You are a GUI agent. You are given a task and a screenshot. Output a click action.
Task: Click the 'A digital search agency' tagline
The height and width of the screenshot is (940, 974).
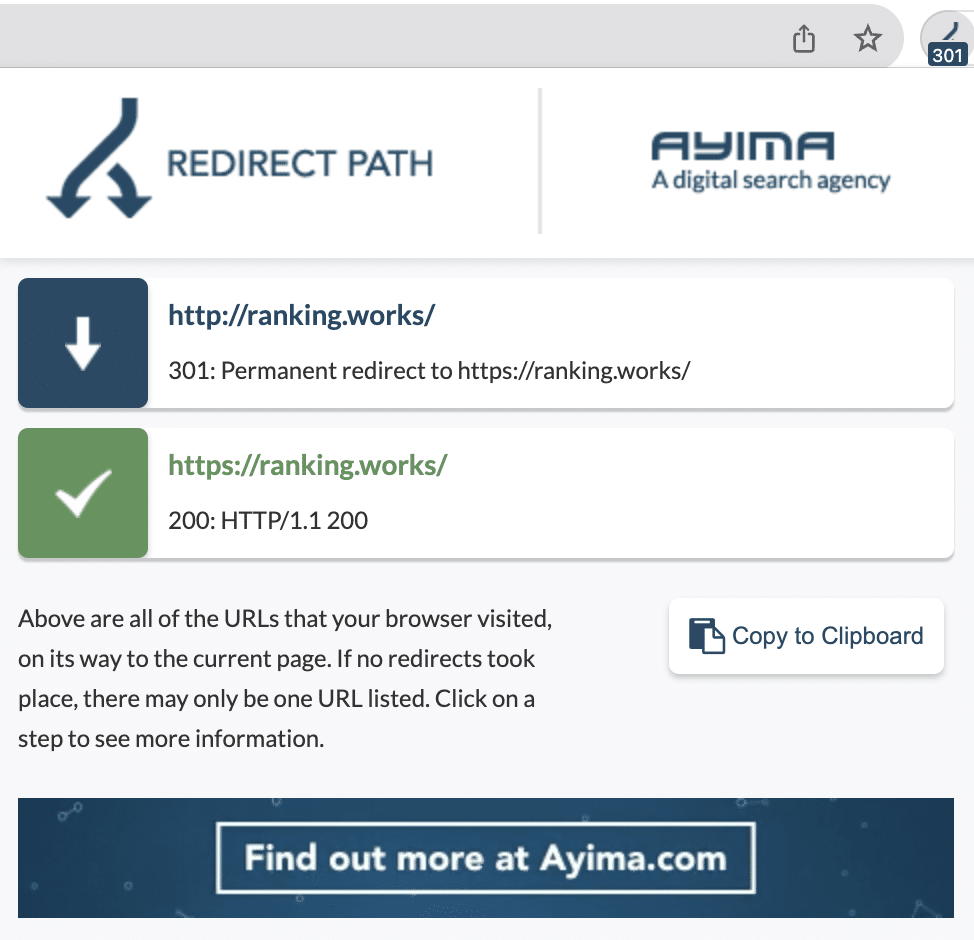(770, 181)
